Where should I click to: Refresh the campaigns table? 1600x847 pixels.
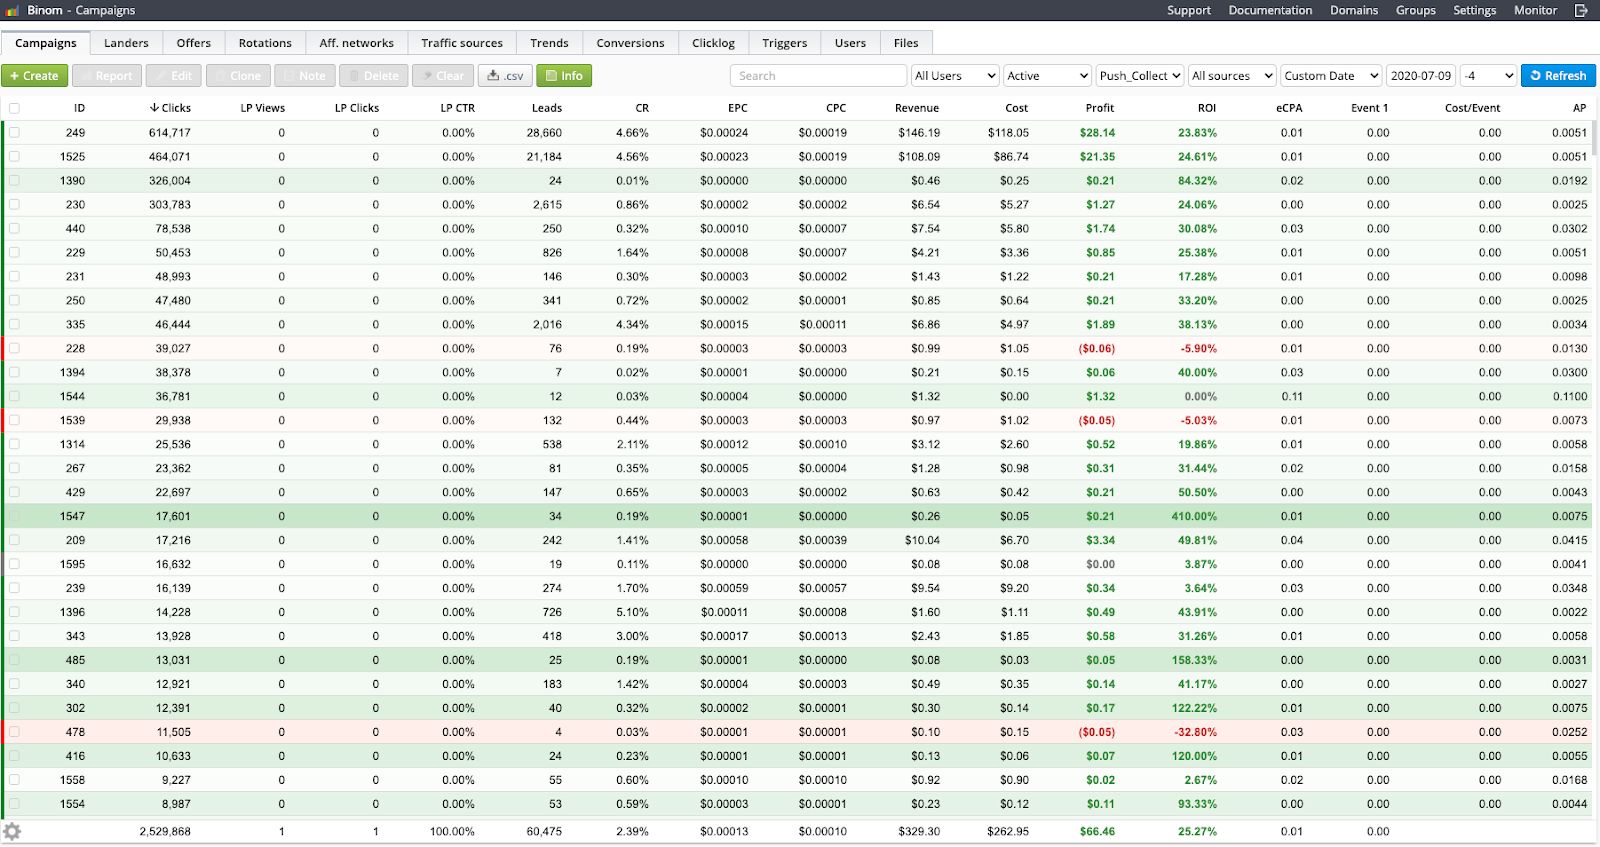(x=1558, y=76)
